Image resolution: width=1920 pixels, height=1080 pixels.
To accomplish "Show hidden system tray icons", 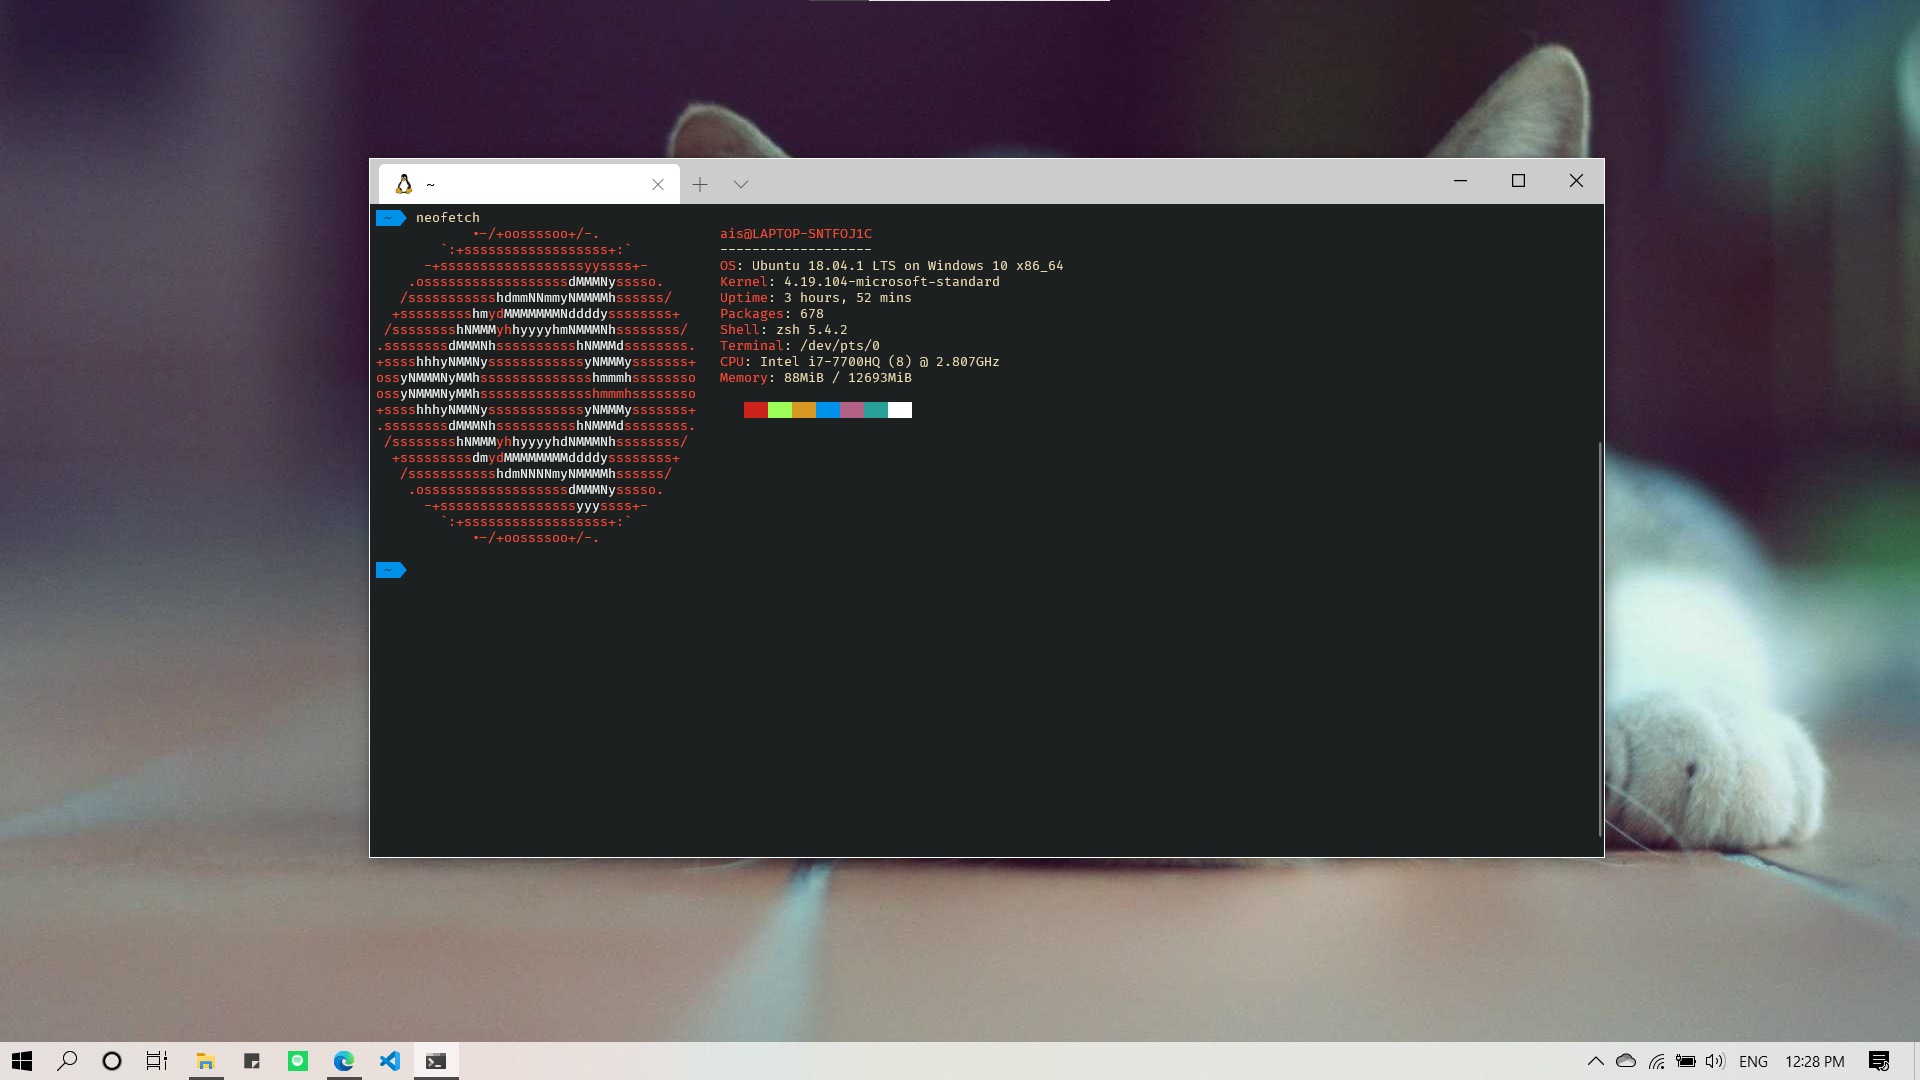I will (1595, 1061).
